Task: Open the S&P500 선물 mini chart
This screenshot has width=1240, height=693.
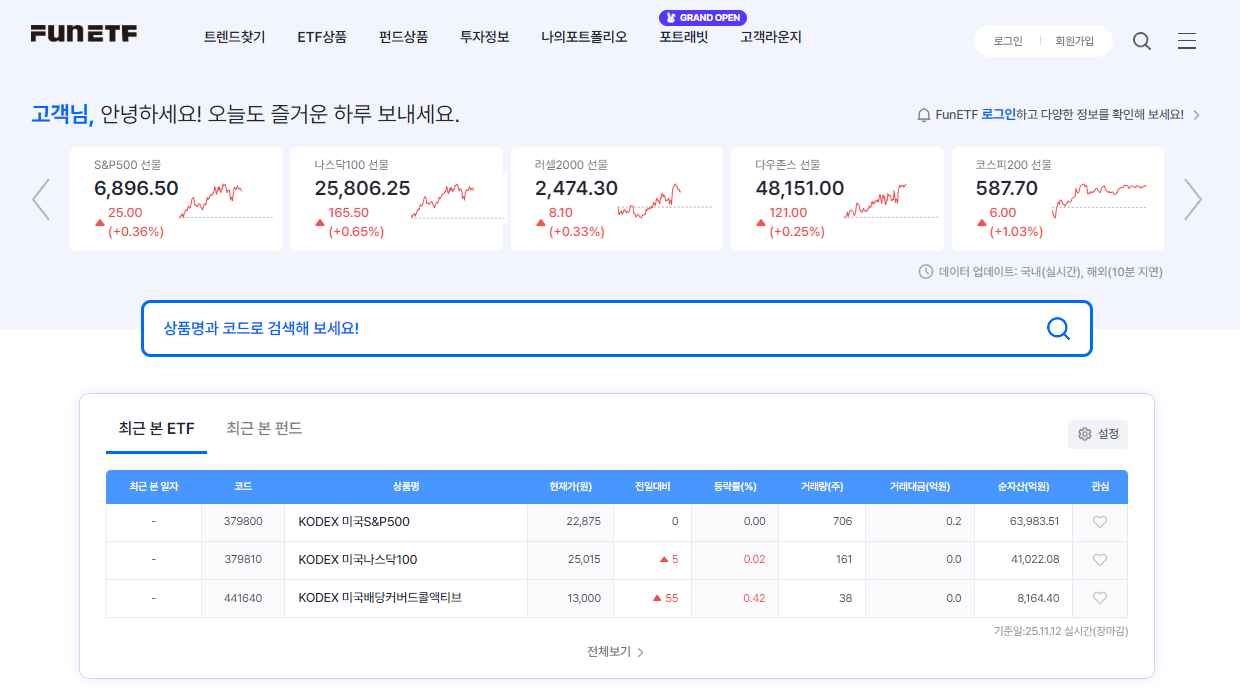Action: (x=226, y=200)
